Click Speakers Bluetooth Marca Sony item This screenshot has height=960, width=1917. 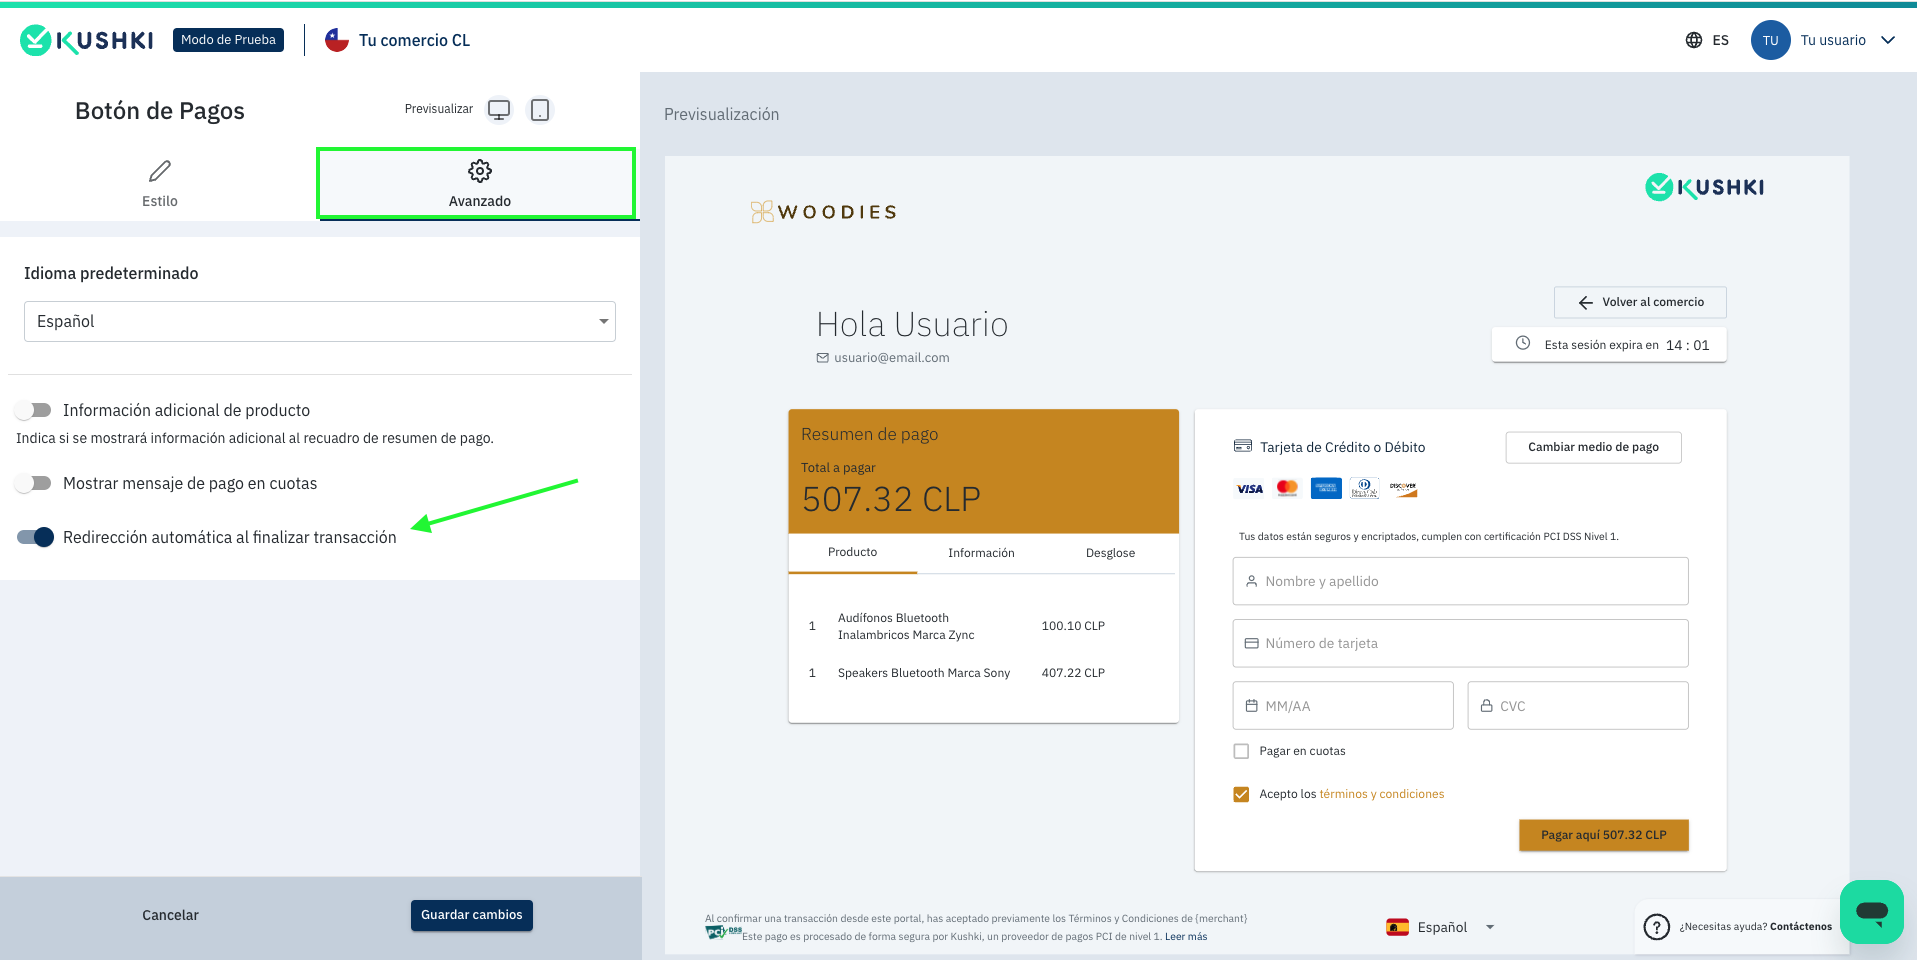tap(924, 673)
